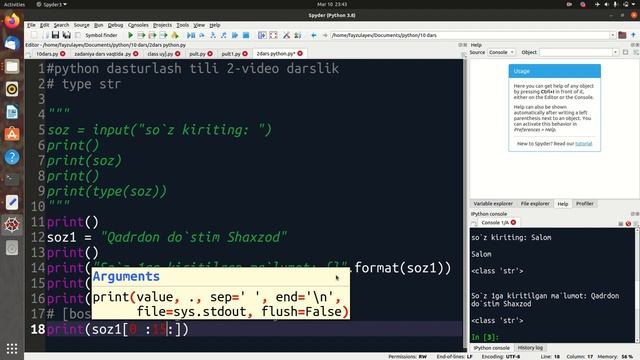Click the Memory 56 % status entry
This screenshot has width=640, height=360.
(x=615, y=357)
